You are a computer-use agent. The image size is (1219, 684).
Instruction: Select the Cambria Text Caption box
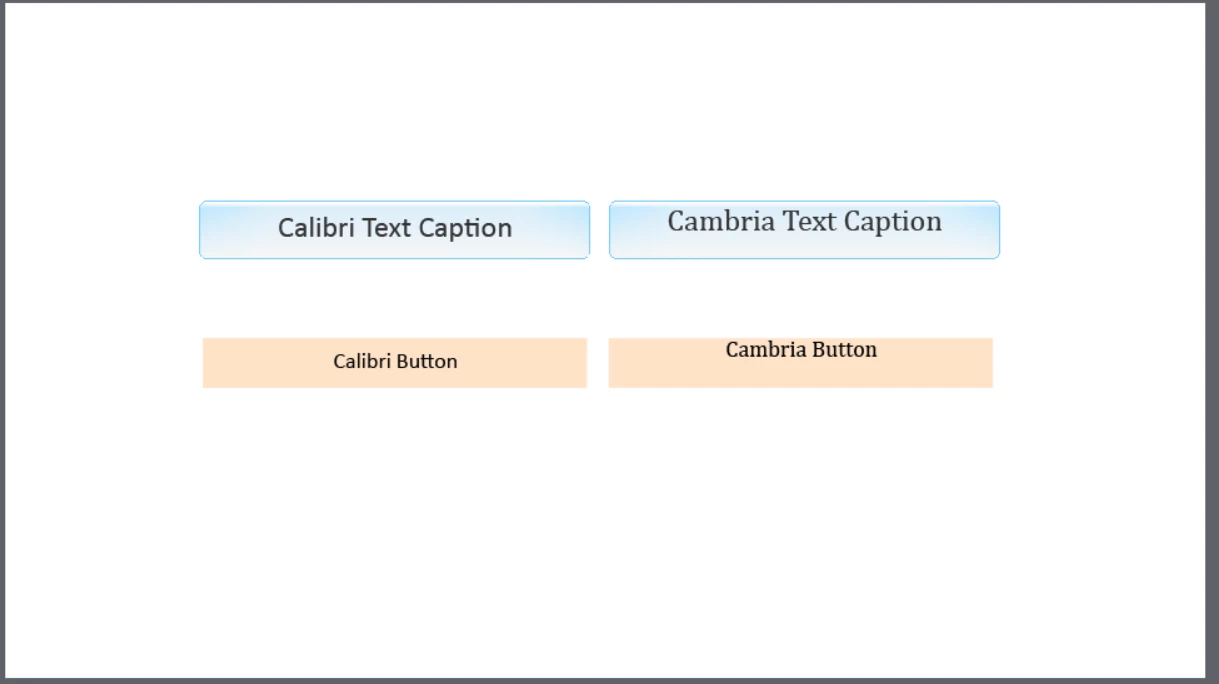coord(804,230)
